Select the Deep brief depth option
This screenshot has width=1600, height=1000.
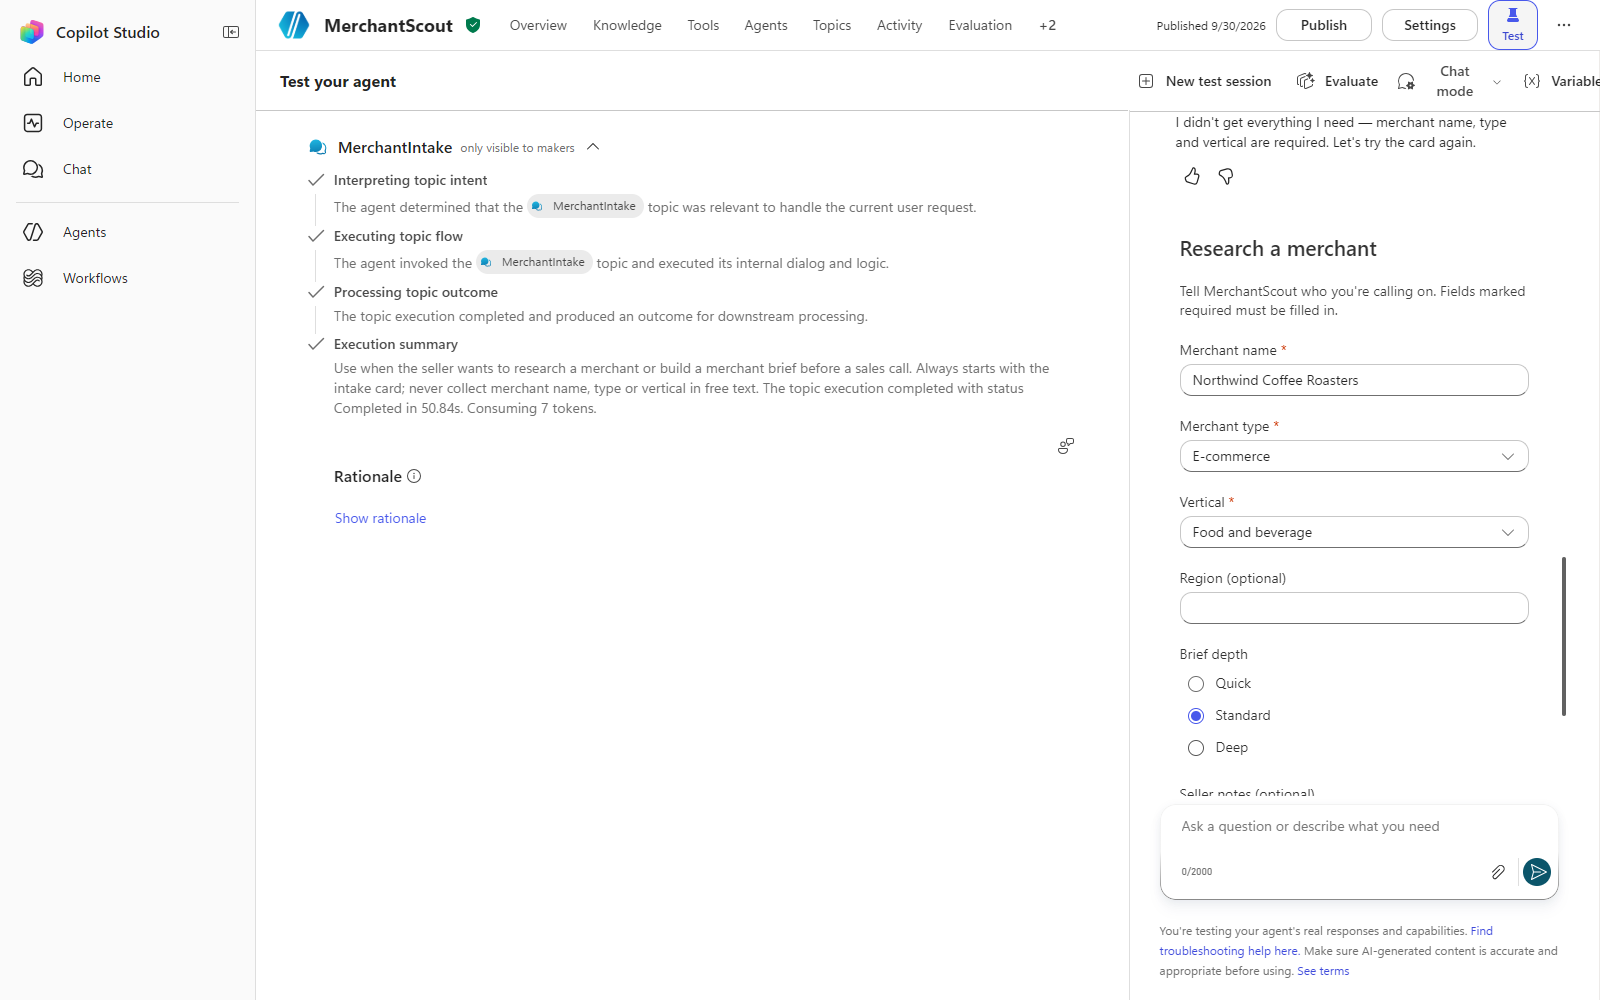tap(1196, 748)
